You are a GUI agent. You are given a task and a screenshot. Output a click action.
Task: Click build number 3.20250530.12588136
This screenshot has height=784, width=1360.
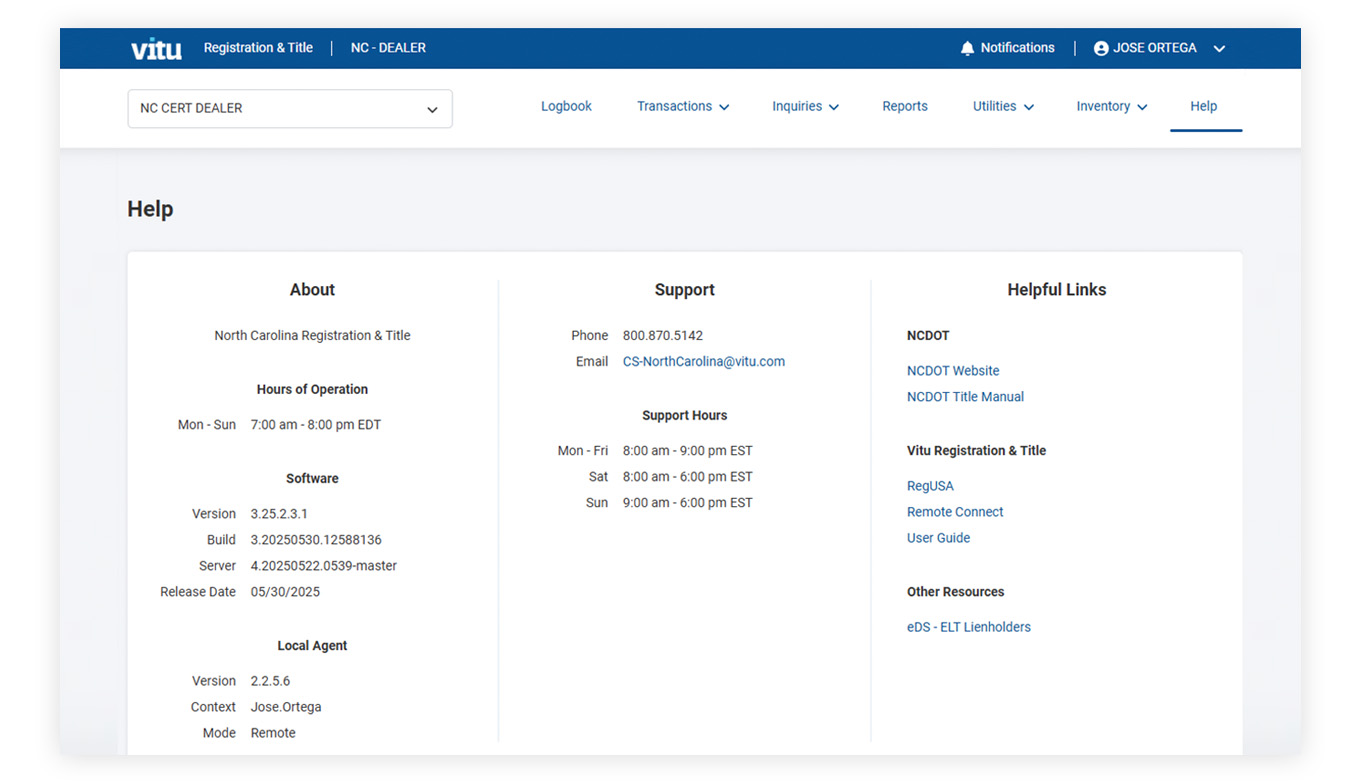[316, 540]
